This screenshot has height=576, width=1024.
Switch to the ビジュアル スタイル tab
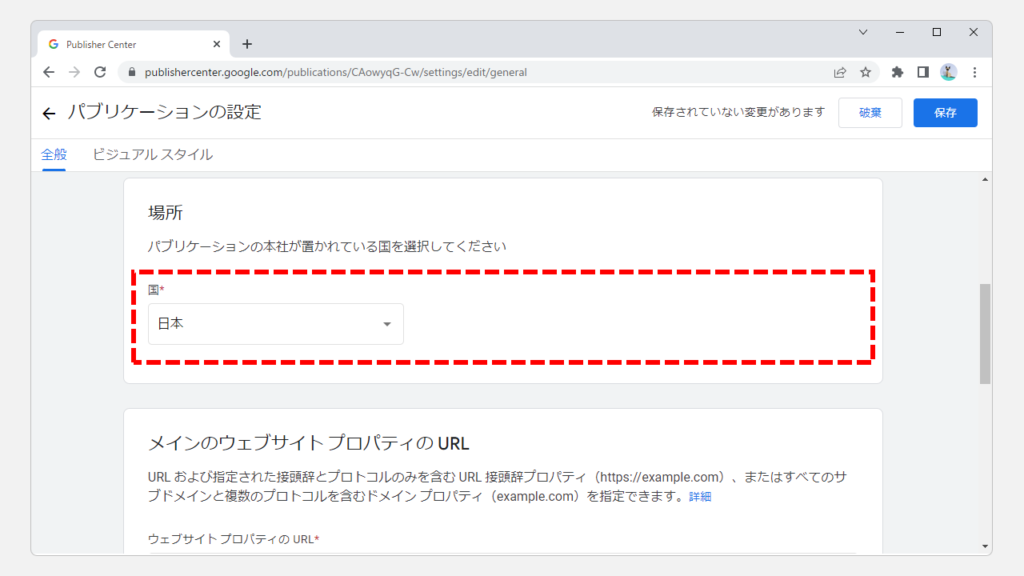point(152,155)
